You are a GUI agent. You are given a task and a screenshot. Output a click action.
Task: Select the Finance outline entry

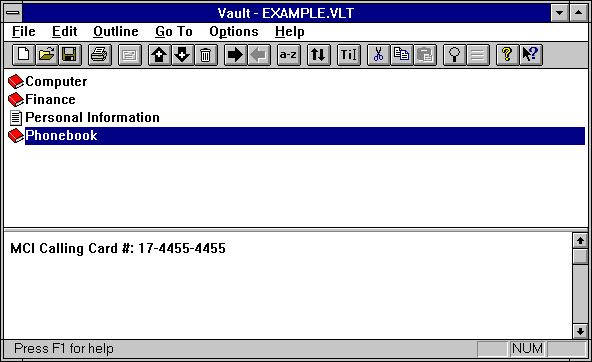click(x=50, y=100)
